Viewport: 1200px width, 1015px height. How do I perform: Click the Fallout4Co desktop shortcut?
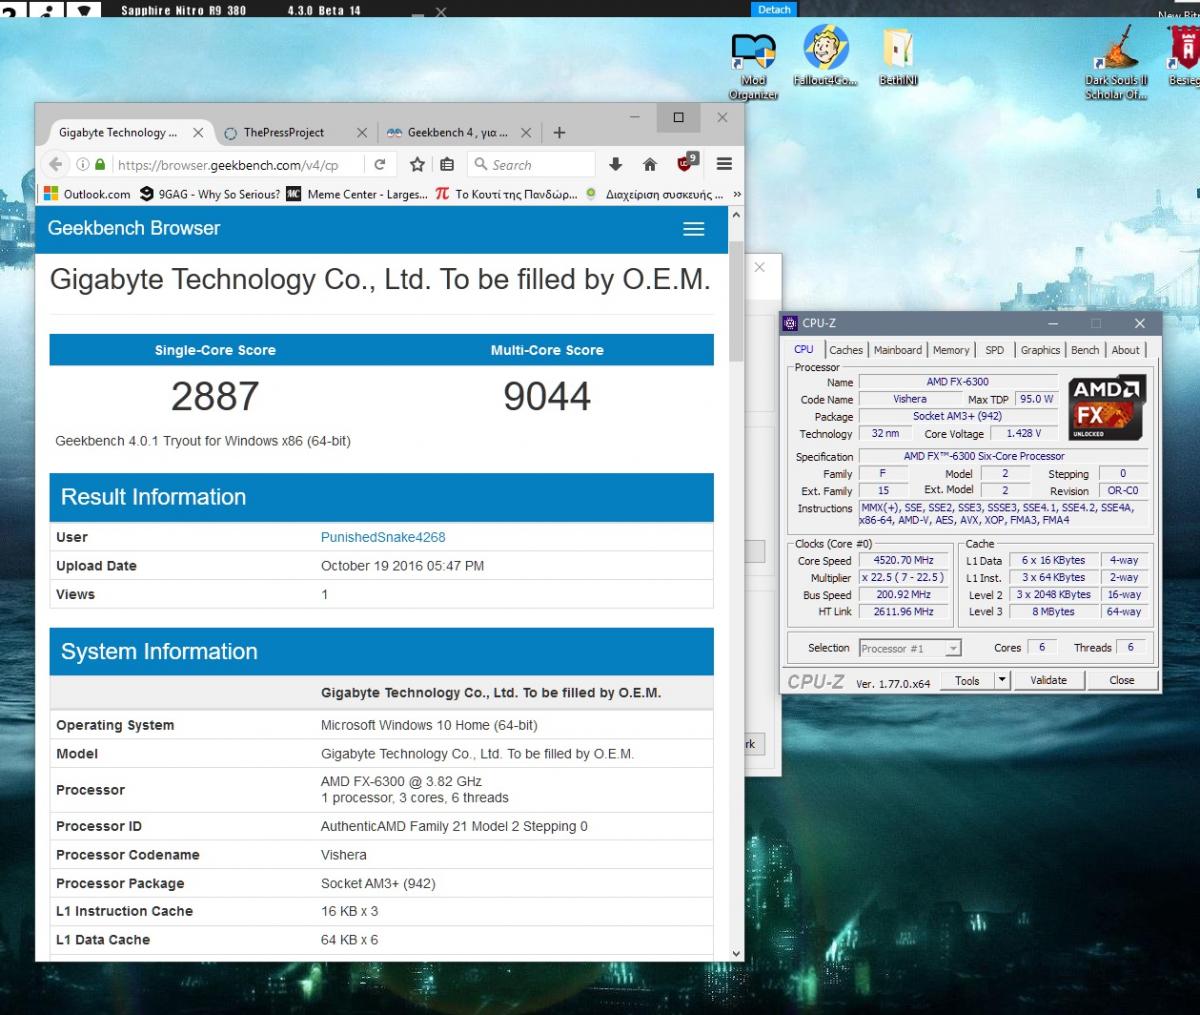[x=826, y=56]
